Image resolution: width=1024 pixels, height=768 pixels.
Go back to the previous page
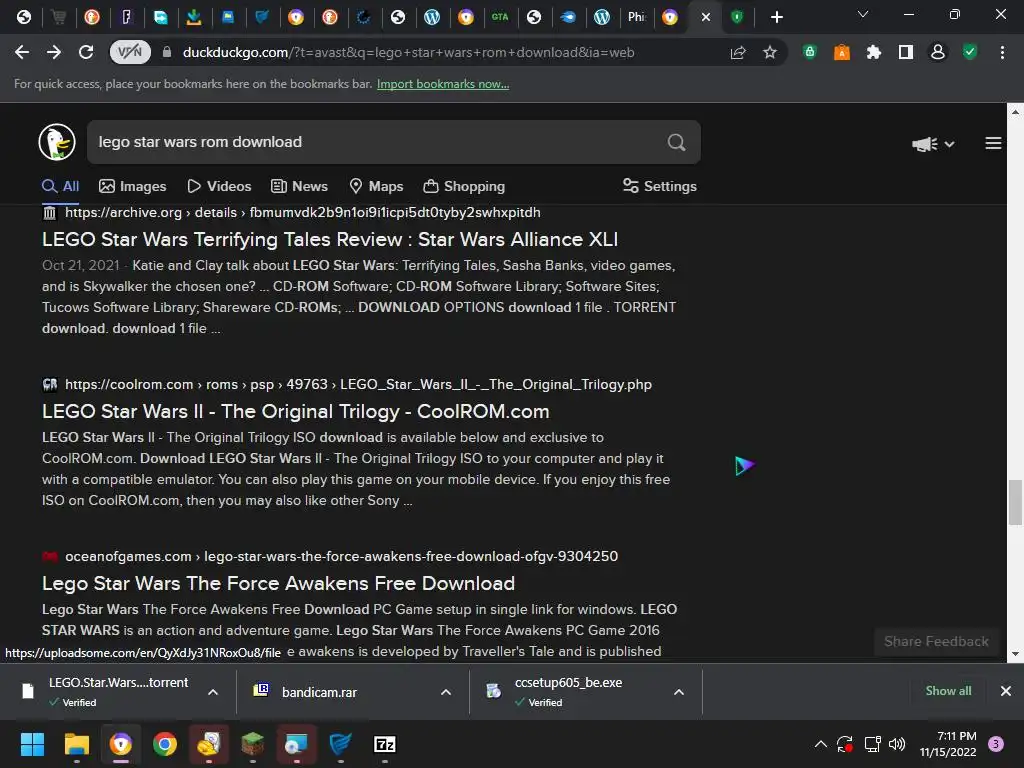(x=22, y=52)
